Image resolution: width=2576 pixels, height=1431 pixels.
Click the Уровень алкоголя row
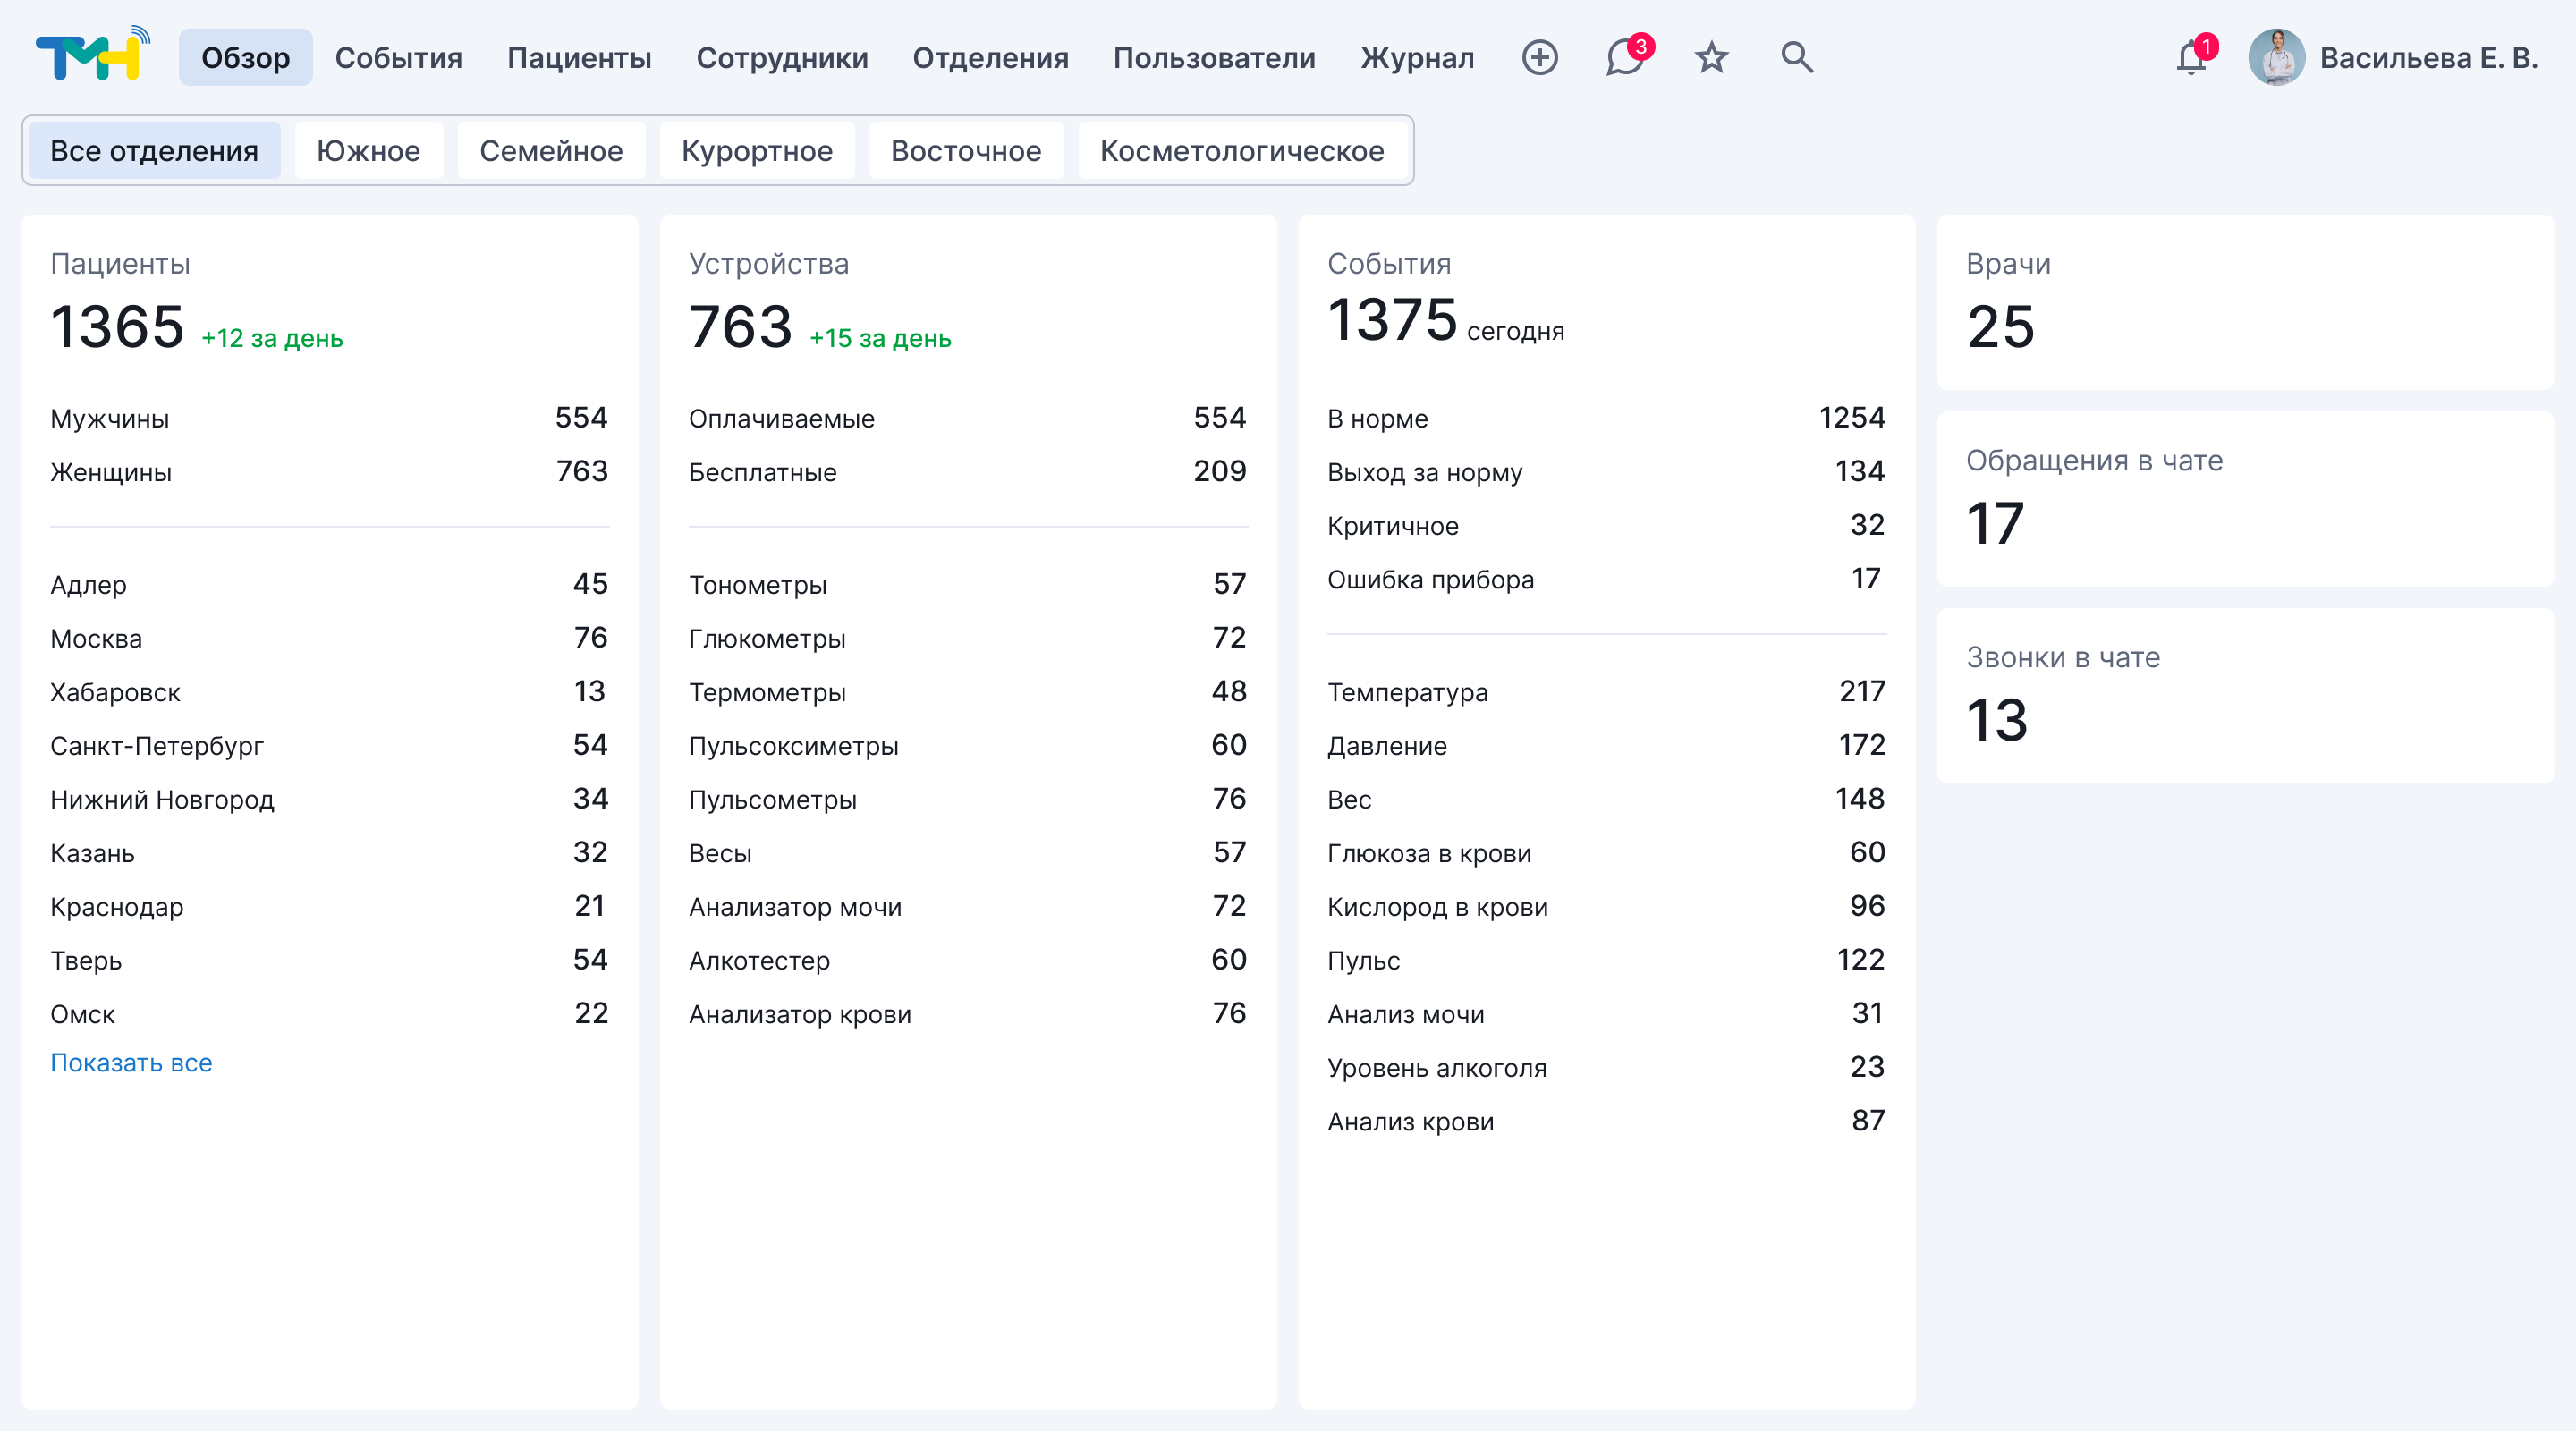pos(1606,1068)
